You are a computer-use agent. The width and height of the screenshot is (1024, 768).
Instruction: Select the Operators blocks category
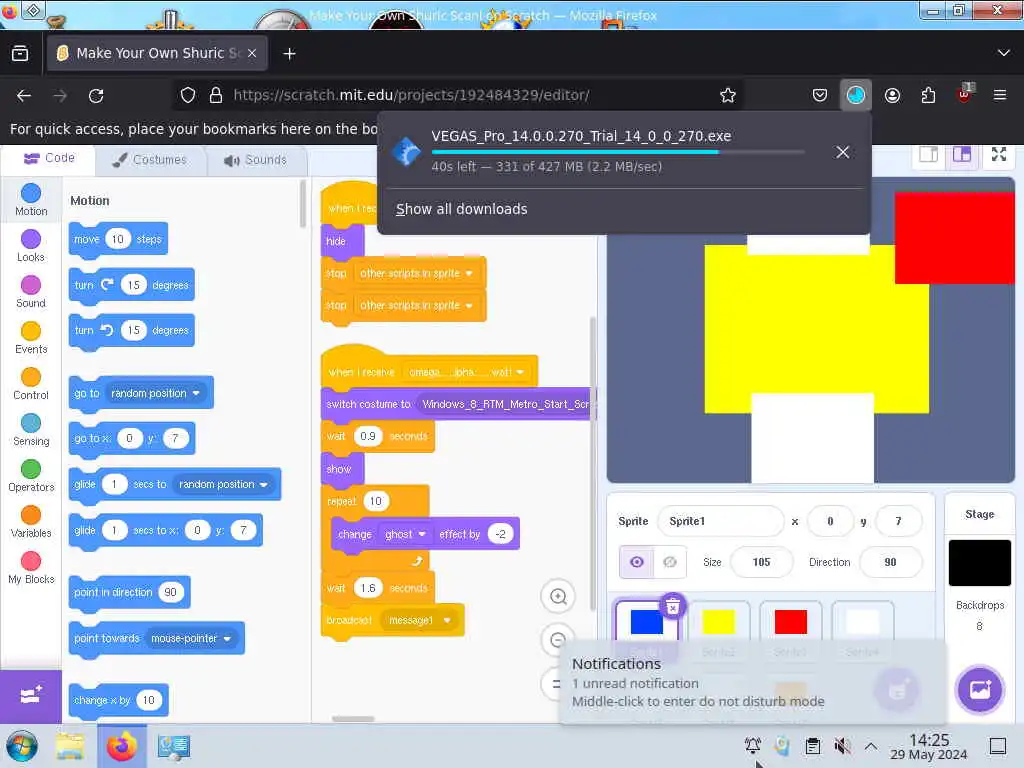click(31, 476)
